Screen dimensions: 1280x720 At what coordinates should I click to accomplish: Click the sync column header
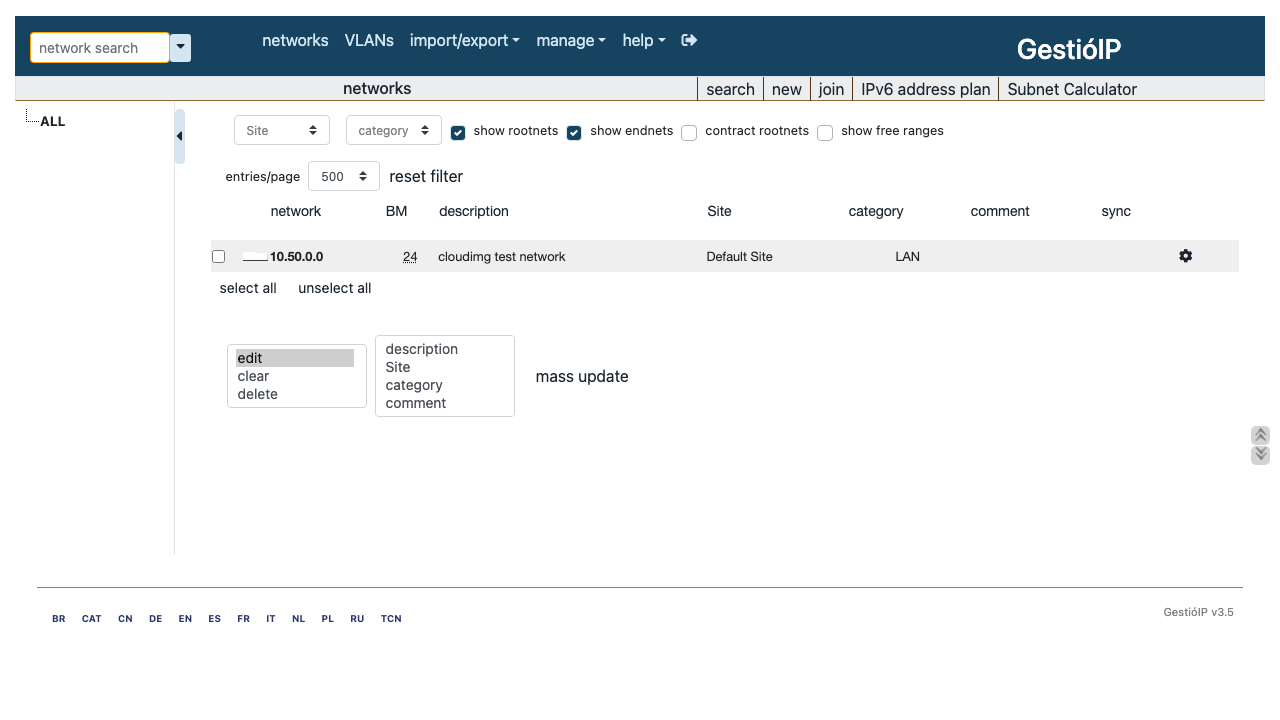1116,211
